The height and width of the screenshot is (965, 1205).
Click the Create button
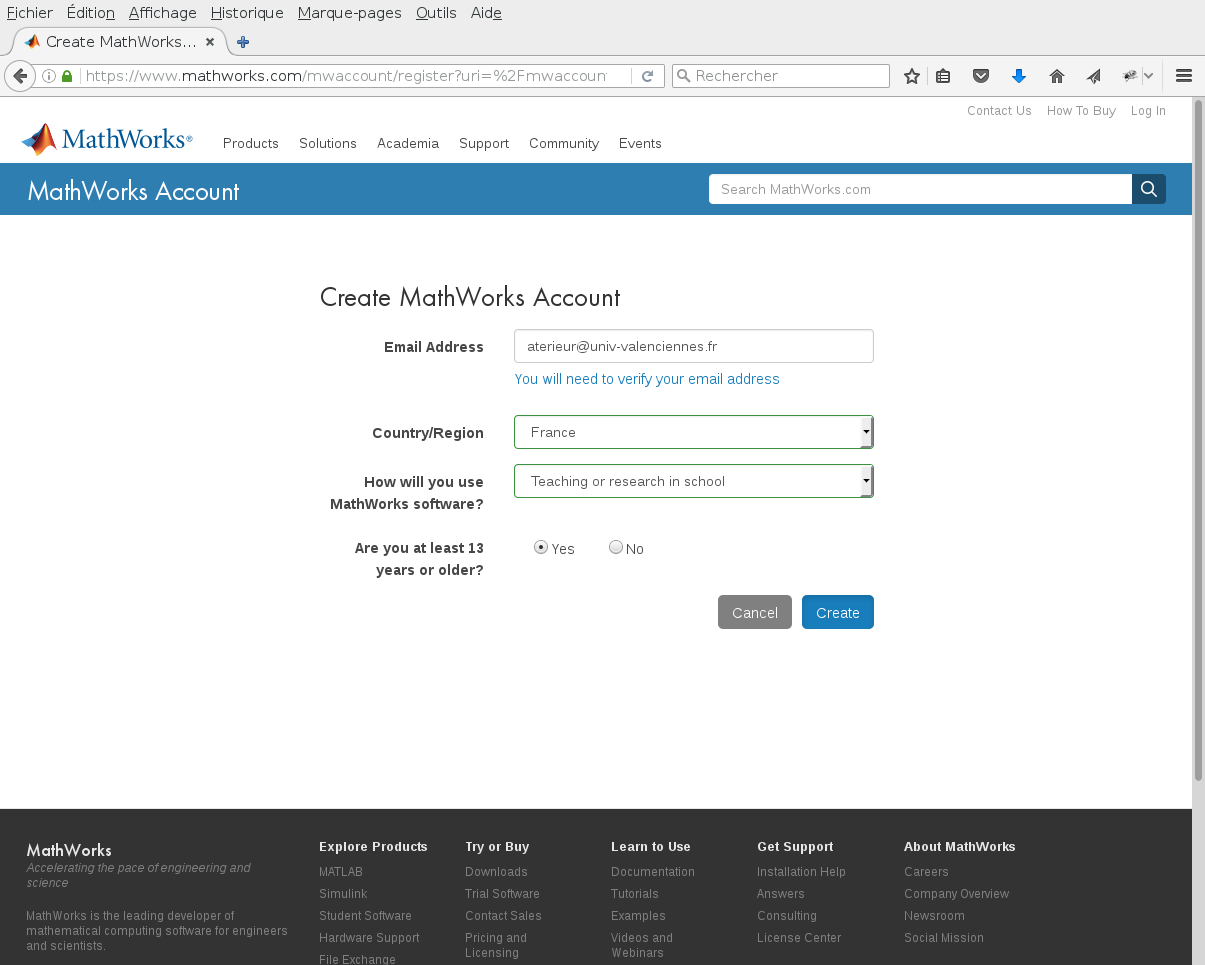838,612
